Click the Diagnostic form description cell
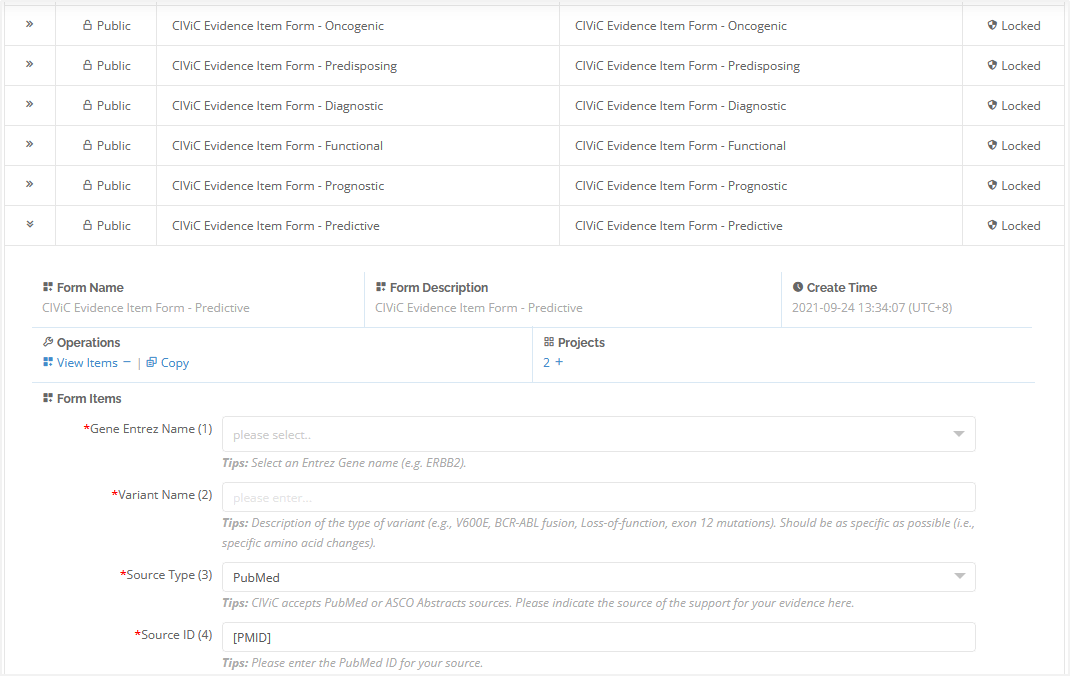Viewport: 1071px width, 676px height. tap(761, 105)
